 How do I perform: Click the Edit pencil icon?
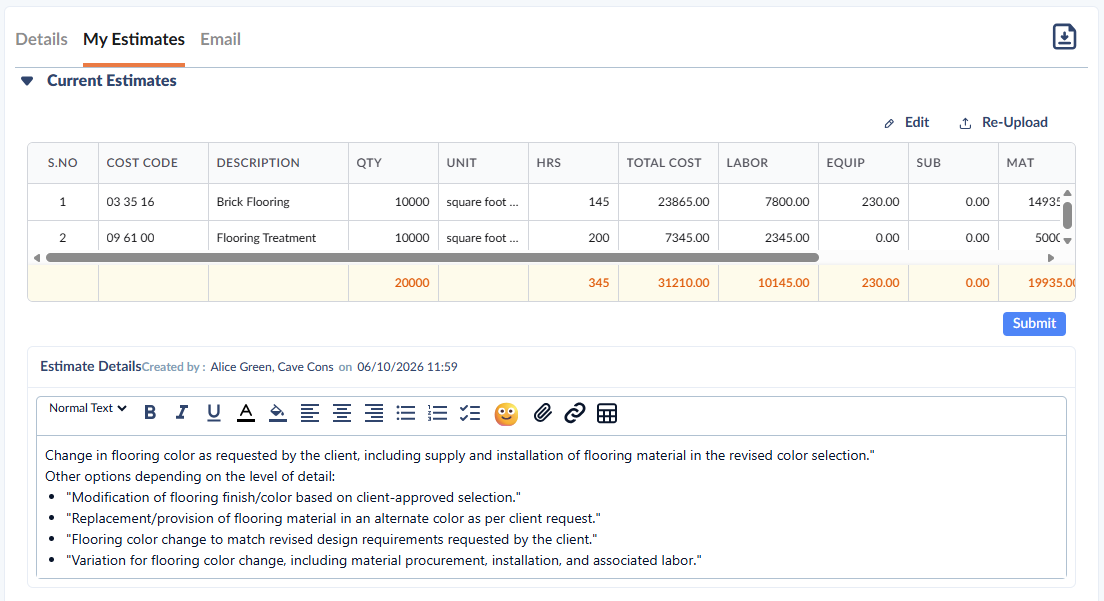tap(889, 123)
